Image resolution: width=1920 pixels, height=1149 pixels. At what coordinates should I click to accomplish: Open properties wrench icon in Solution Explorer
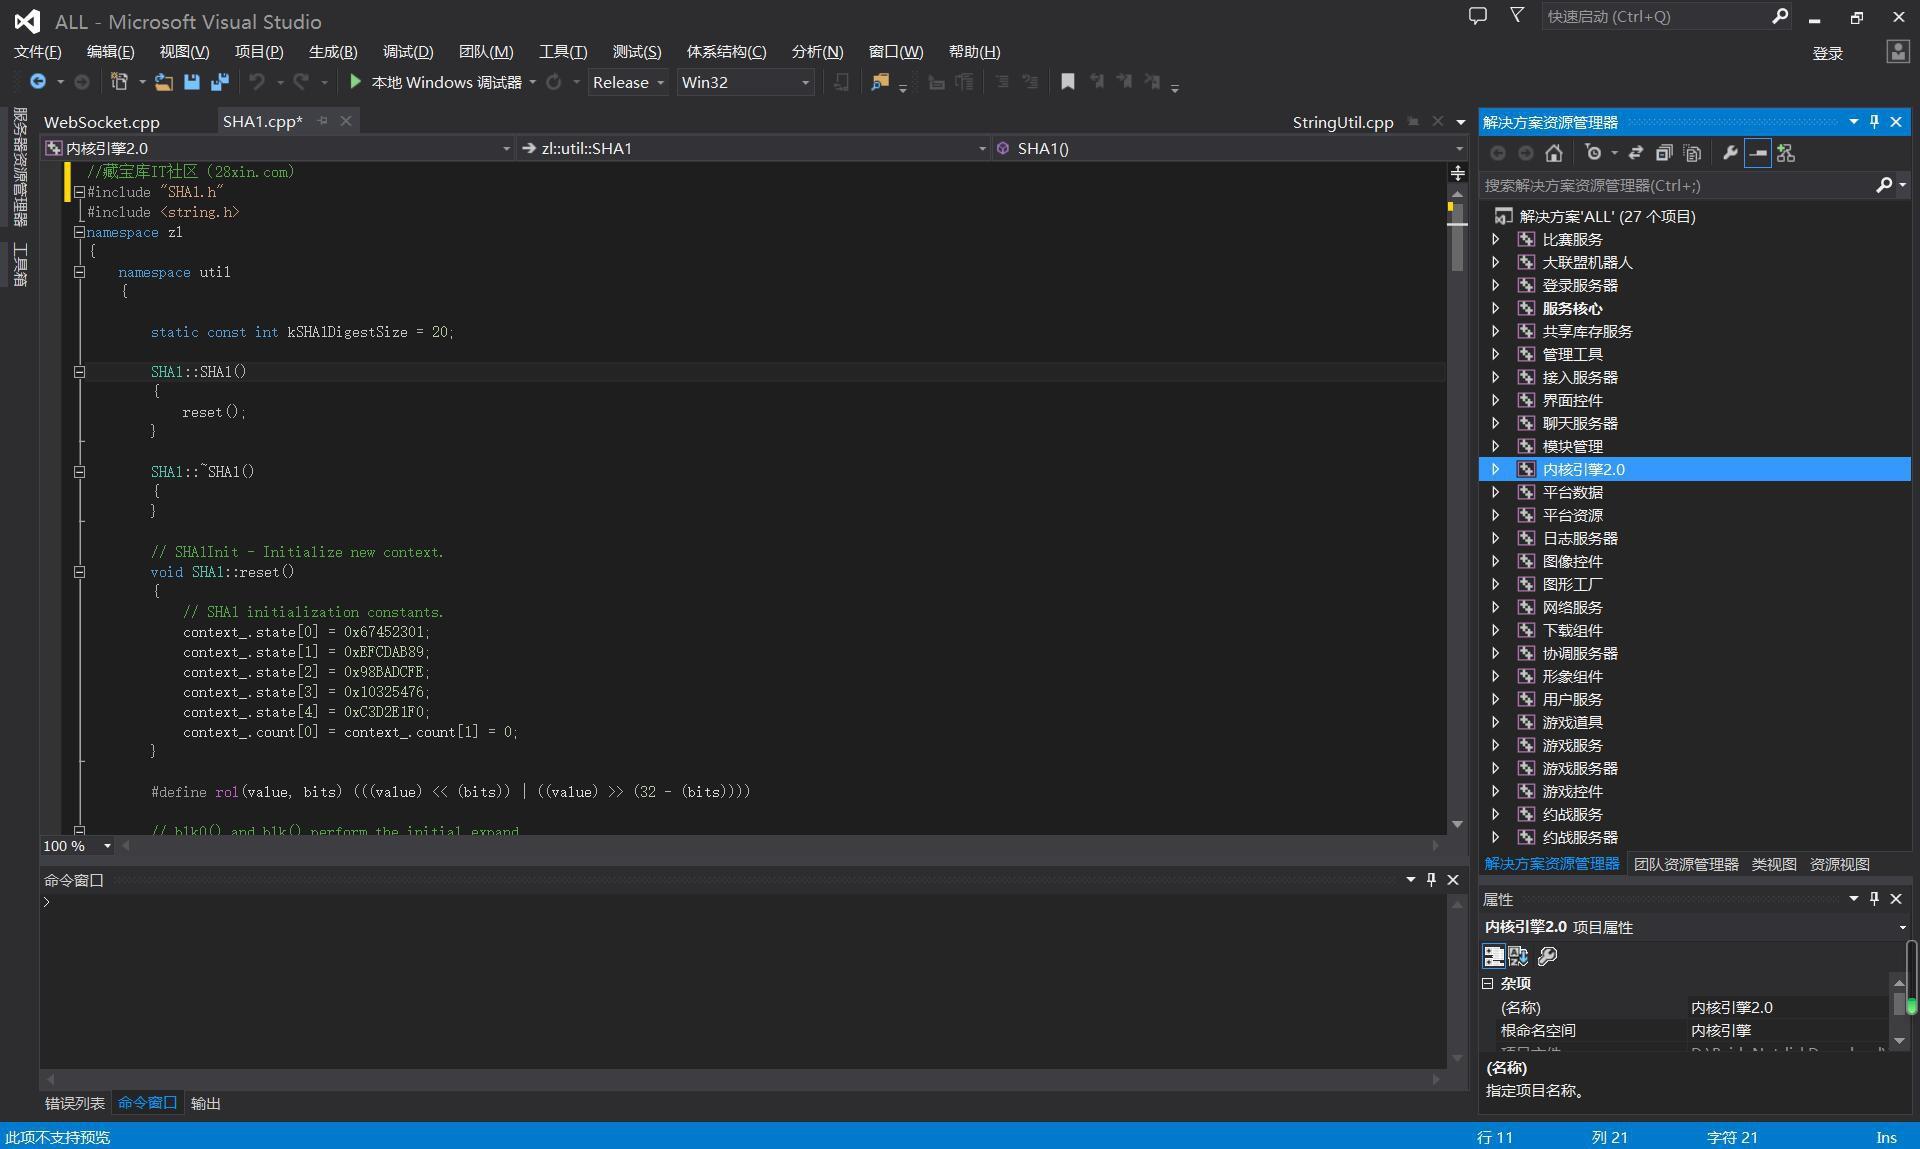click(1730, 153)
